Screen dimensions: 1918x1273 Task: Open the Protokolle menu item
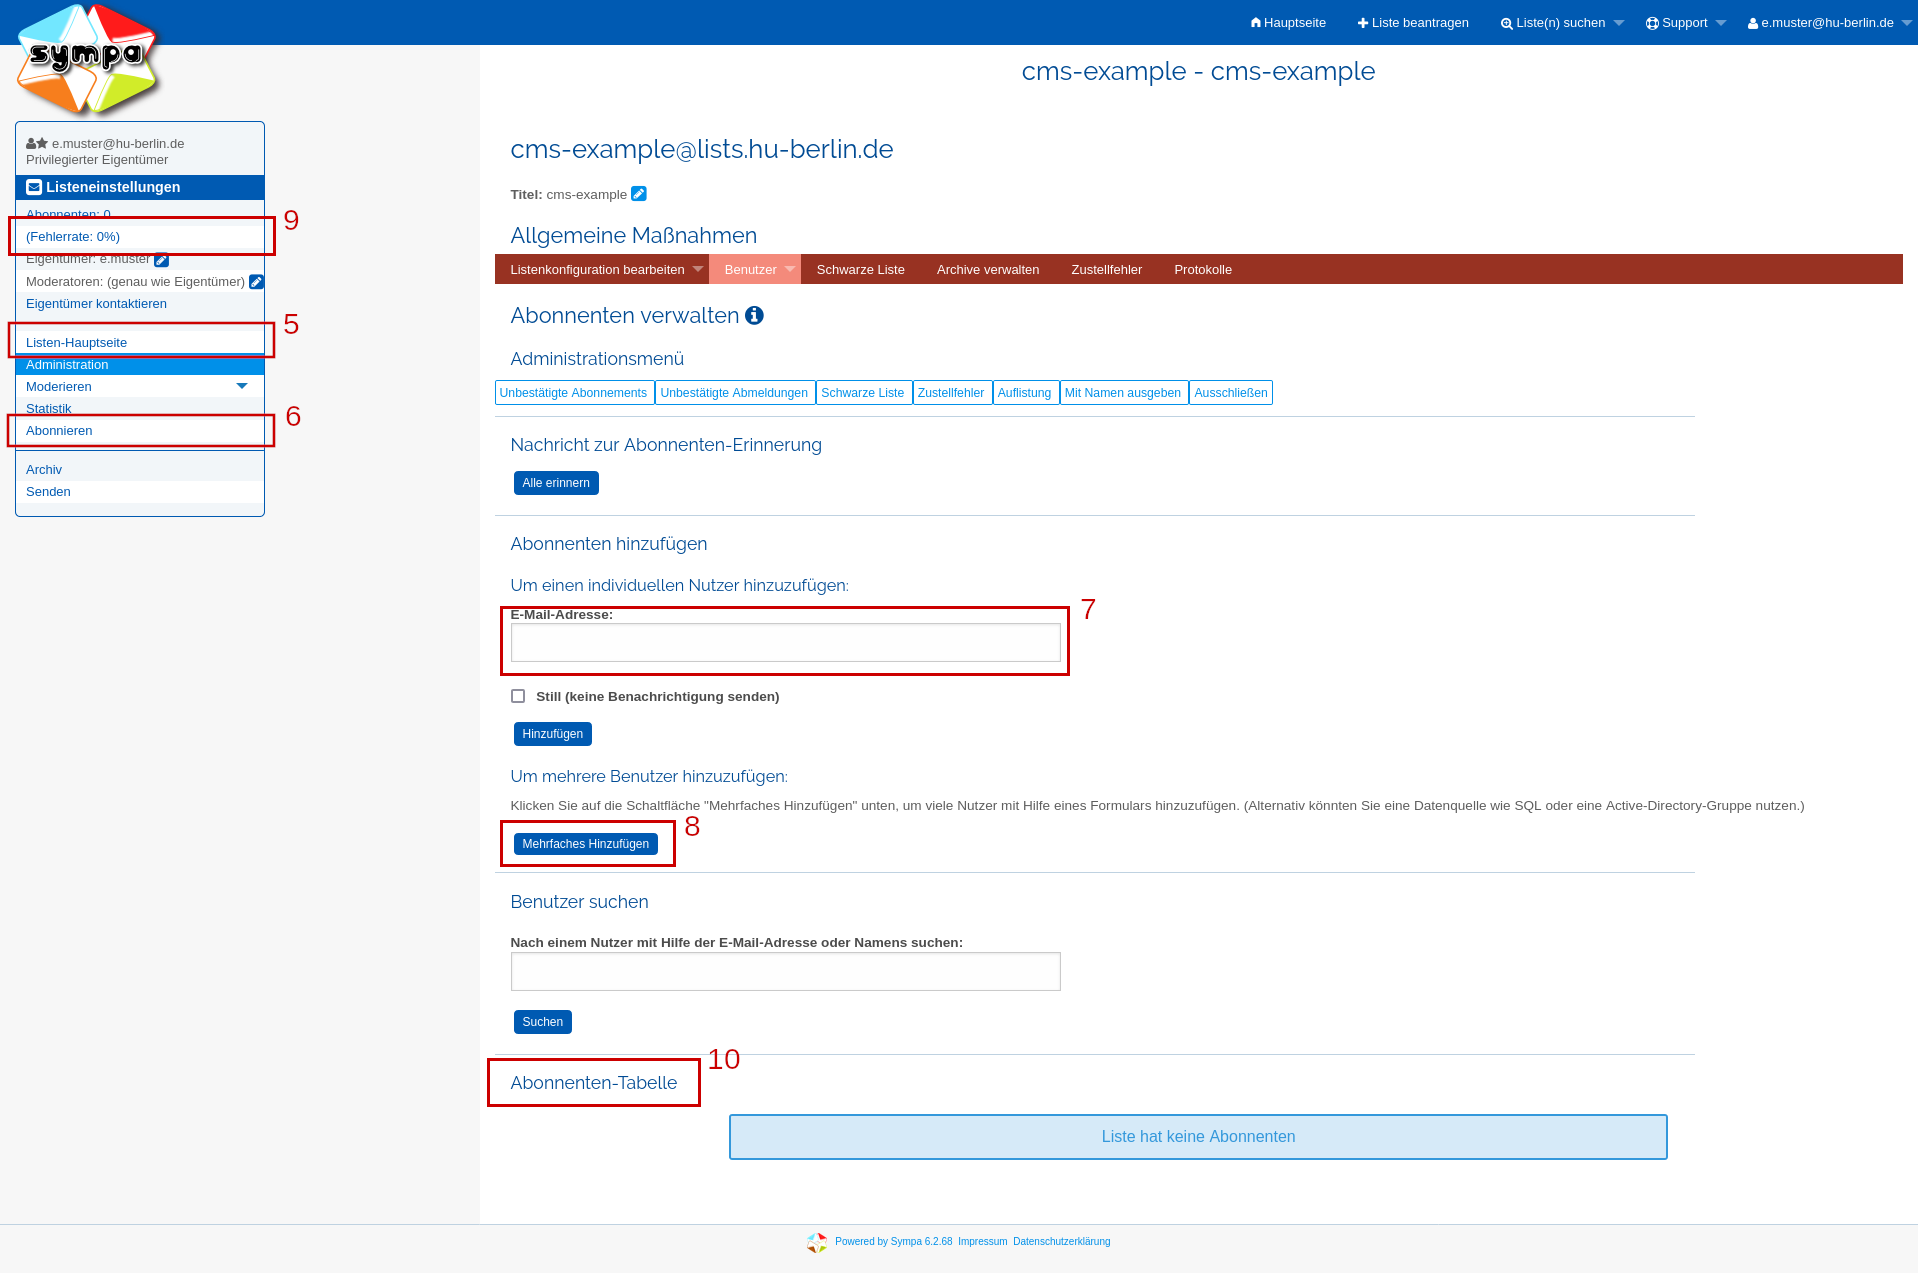[1202, 270]
